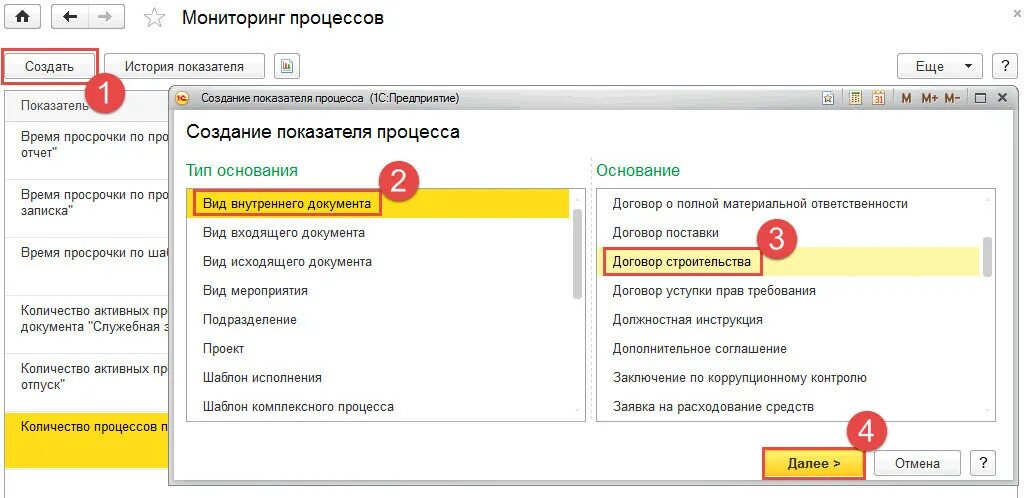Select Заключение по коррупционному контролю
This screenshot has height=498, width=1024.
(x=788, y=377)
